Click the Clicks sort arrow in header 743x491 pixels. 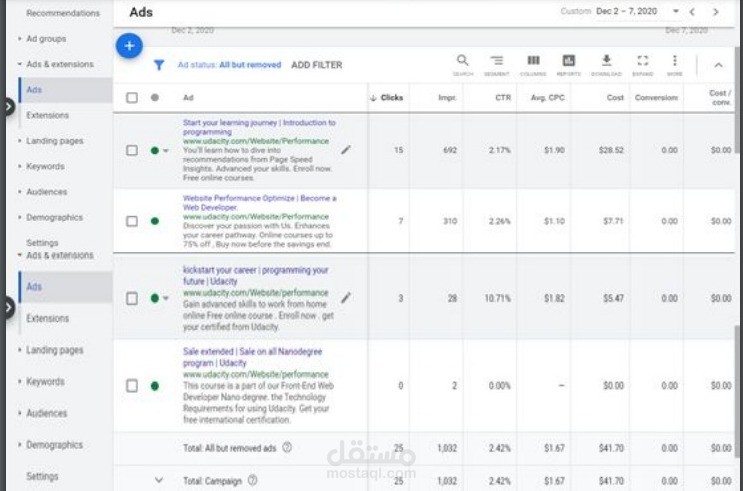pyautogui.click(x=373, y=98)
